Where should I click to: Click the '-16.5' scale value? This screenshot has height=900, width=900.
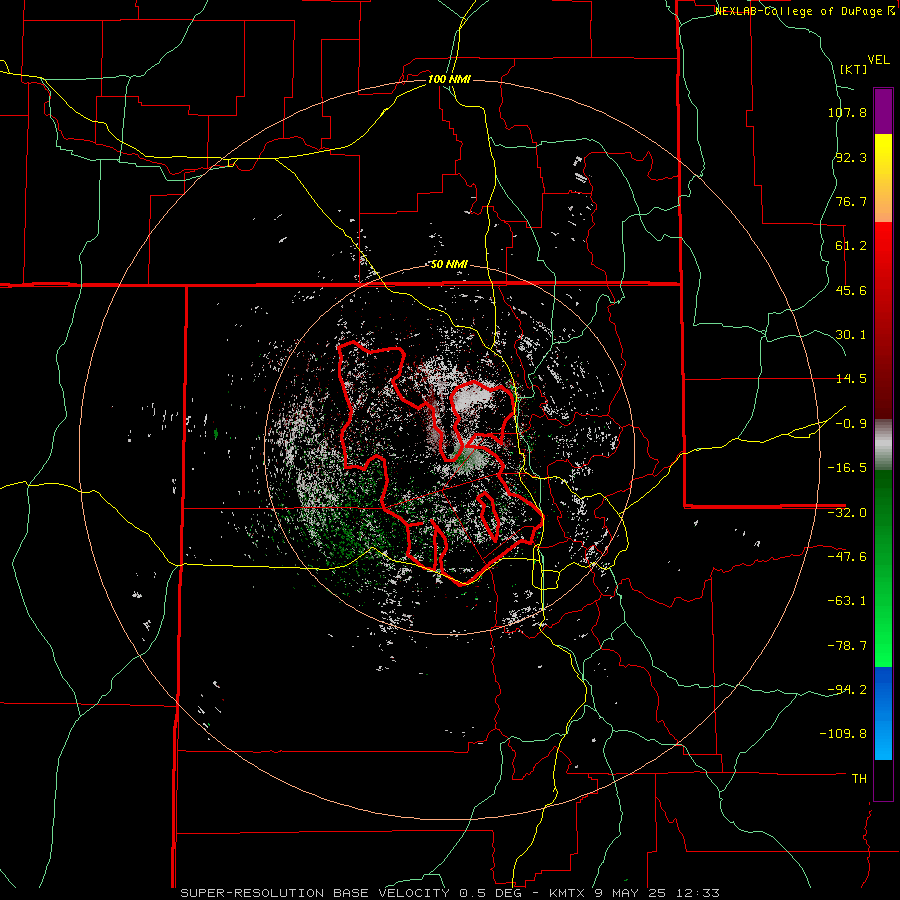847,468
